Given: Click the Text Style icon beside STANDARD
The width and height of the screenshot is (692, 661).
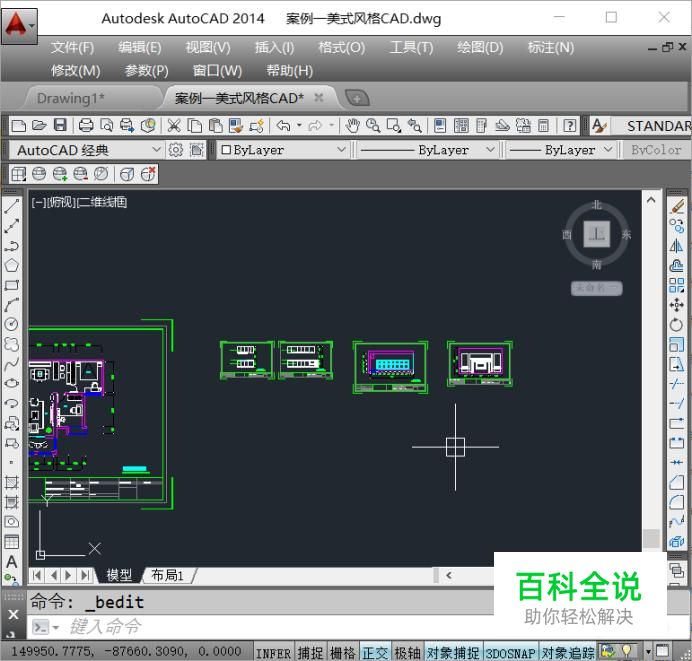Looking at the screenshot, I should 599,126.
